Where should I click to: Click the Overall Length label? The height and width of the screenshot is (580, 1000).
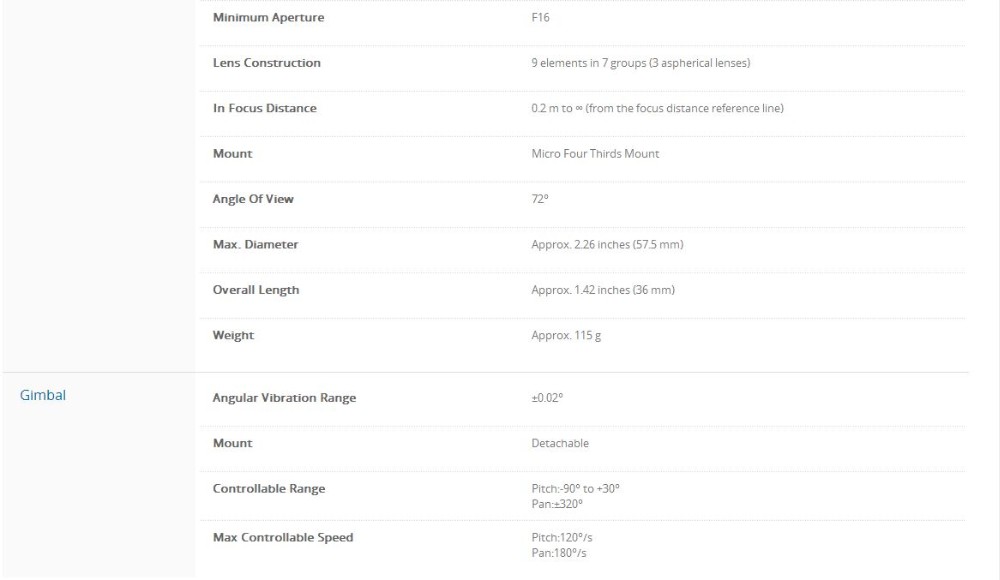pyautogui.click(x=256, y=290)
